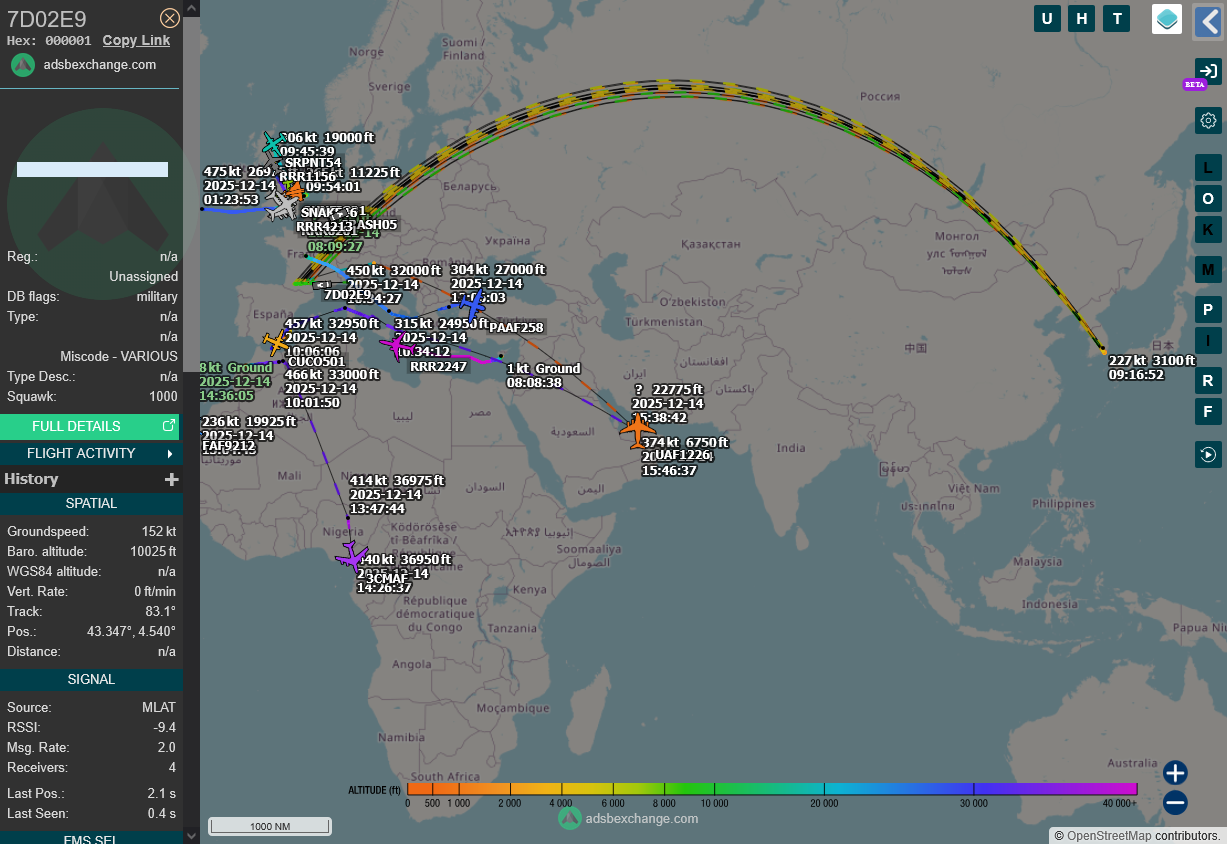The height and width of the screenshot is (844, 1227).
Task: Close the 7D02E9 aircraft info panel
Action: (170, 18)
